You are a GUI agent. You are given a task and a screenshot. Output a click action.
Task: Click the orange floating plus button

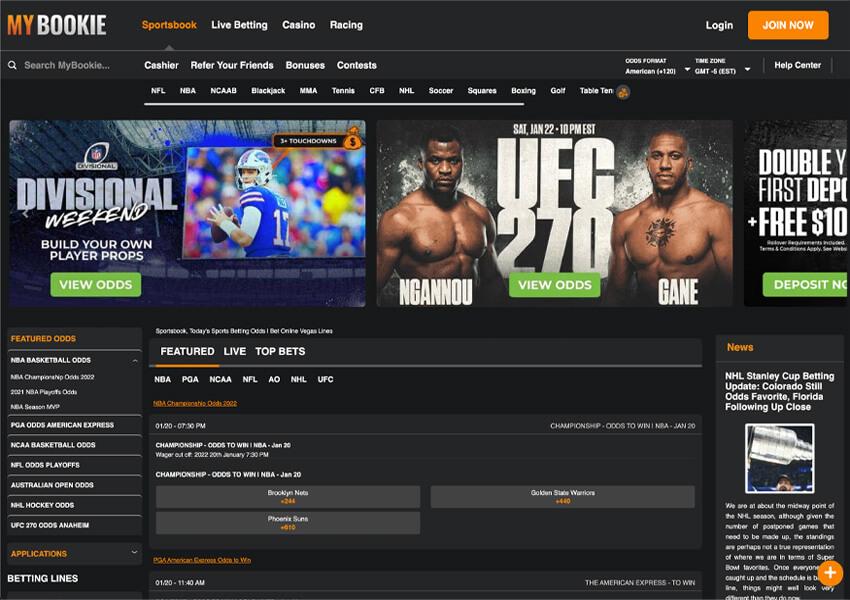click(x=830, y=573)
